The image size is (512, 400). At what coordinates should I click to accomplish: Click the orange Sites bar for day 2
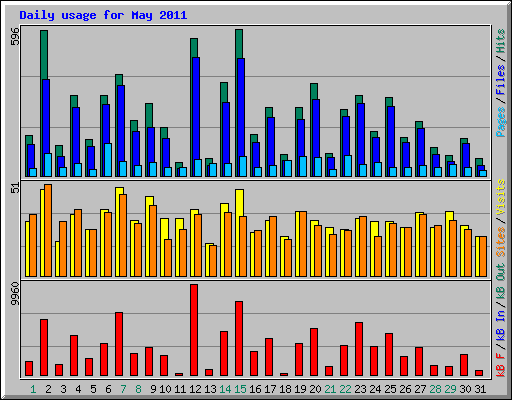coord(48,230)
